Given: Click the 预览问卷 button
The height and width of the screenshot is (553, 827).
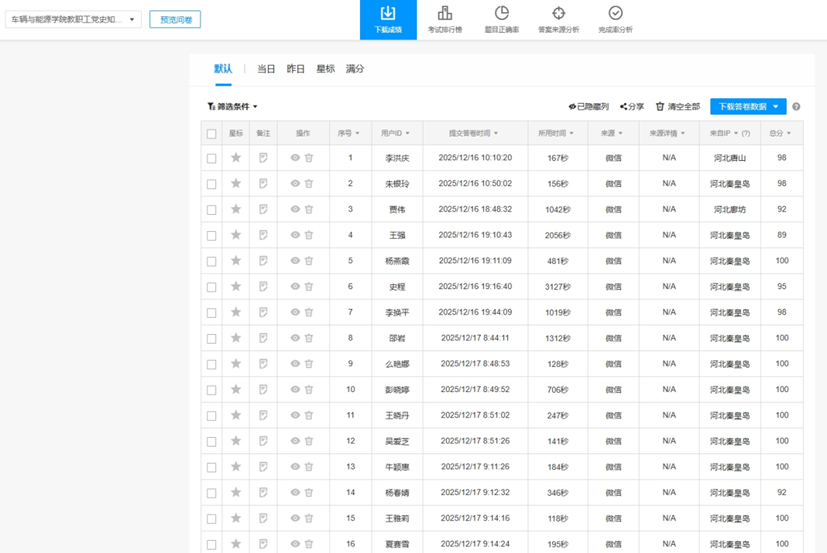Looking at the screenshot, I should coord(175,19).
